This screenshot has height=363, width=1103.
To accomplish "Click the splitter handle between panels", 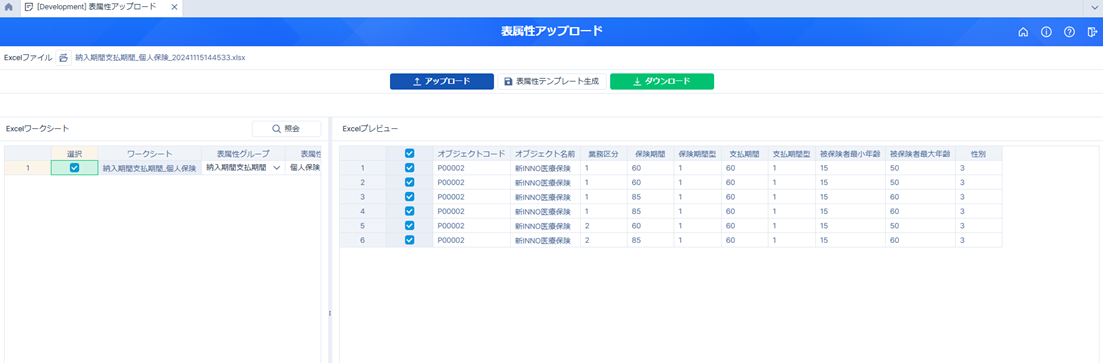I will click(329, 314).
